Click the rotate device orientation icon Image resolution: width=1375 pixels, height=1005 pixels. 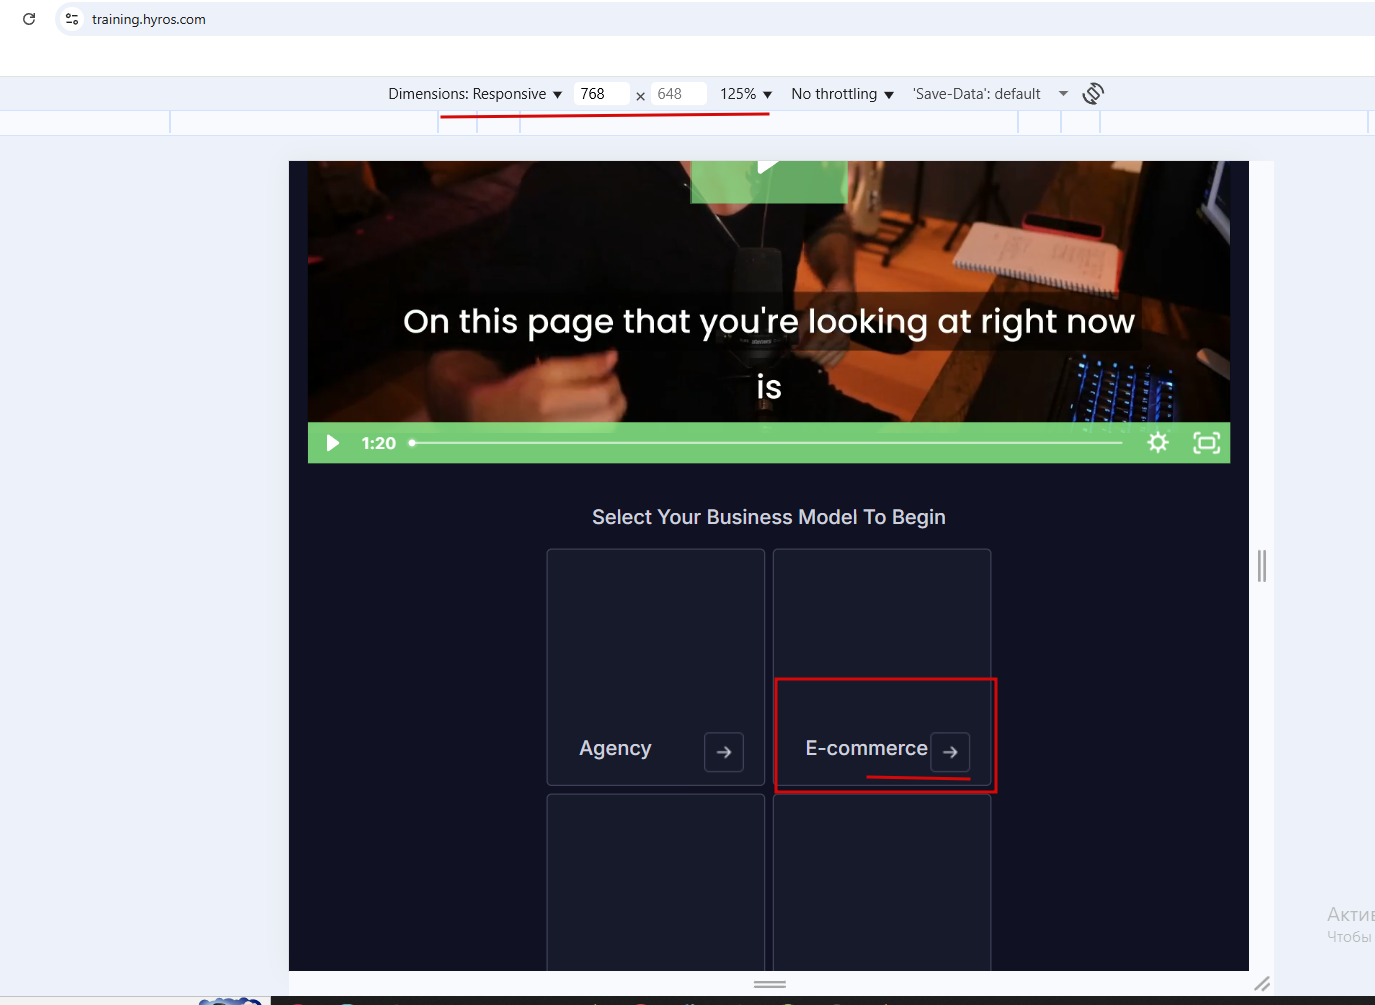(1093, 94)
